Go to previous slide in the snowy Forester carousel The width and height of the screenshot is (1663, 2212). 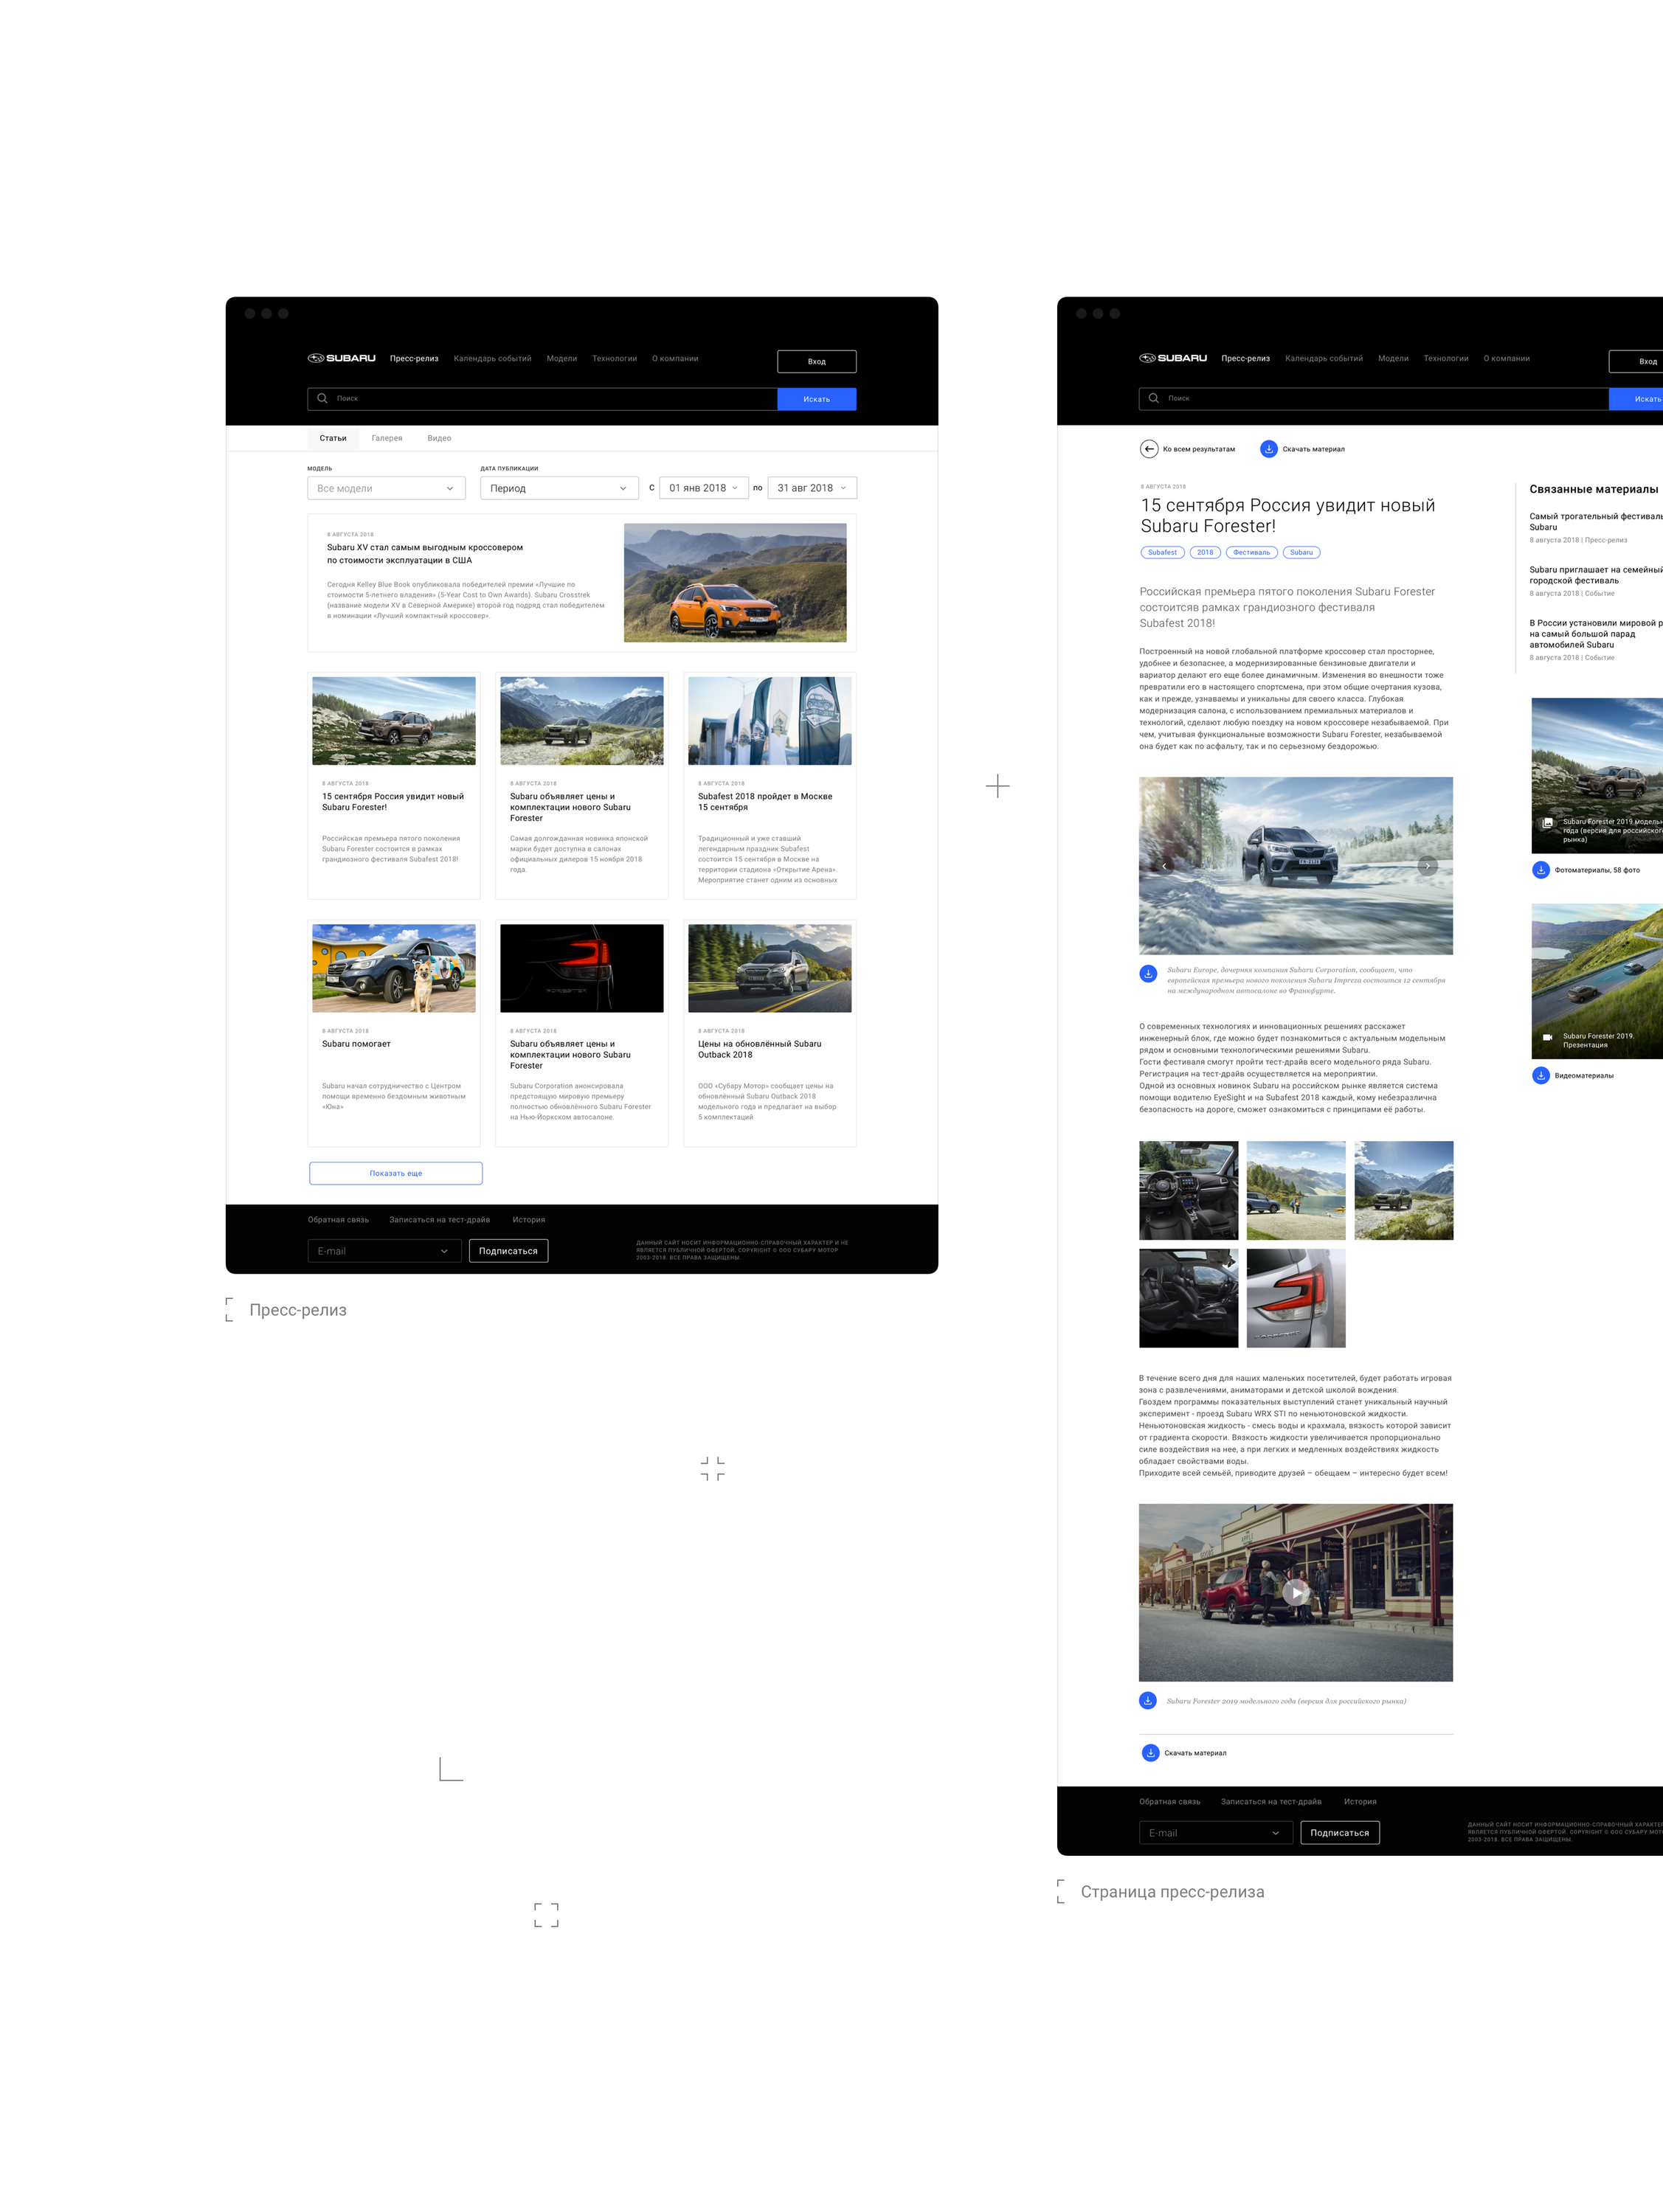click(1164, 866)
